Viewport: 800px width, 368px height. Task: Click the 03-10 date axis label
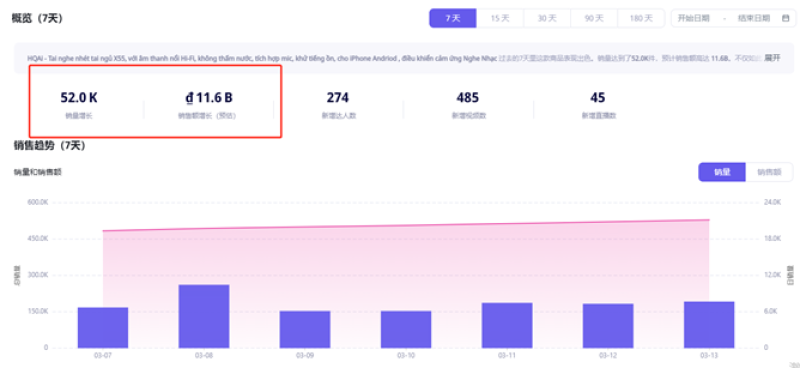tap(406, 355)
